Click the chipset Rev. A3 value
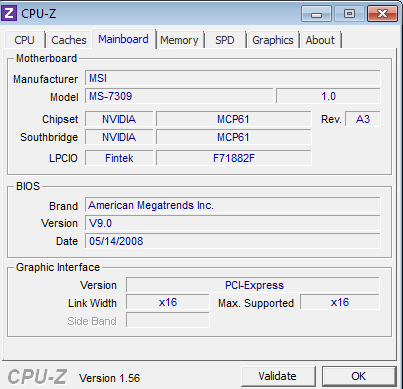Screen dimensions: 403x389 pos(363,119)
